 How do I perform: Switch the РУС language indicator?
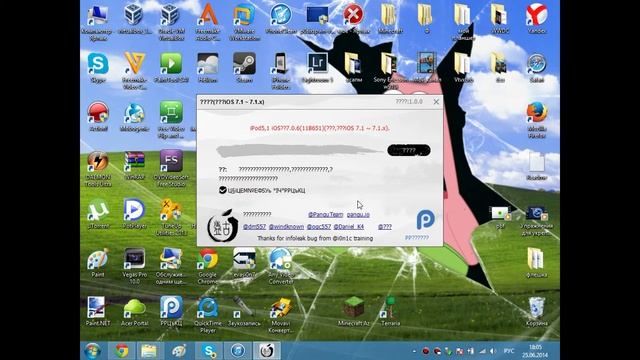pyautogui.click(x=509, y=351)
